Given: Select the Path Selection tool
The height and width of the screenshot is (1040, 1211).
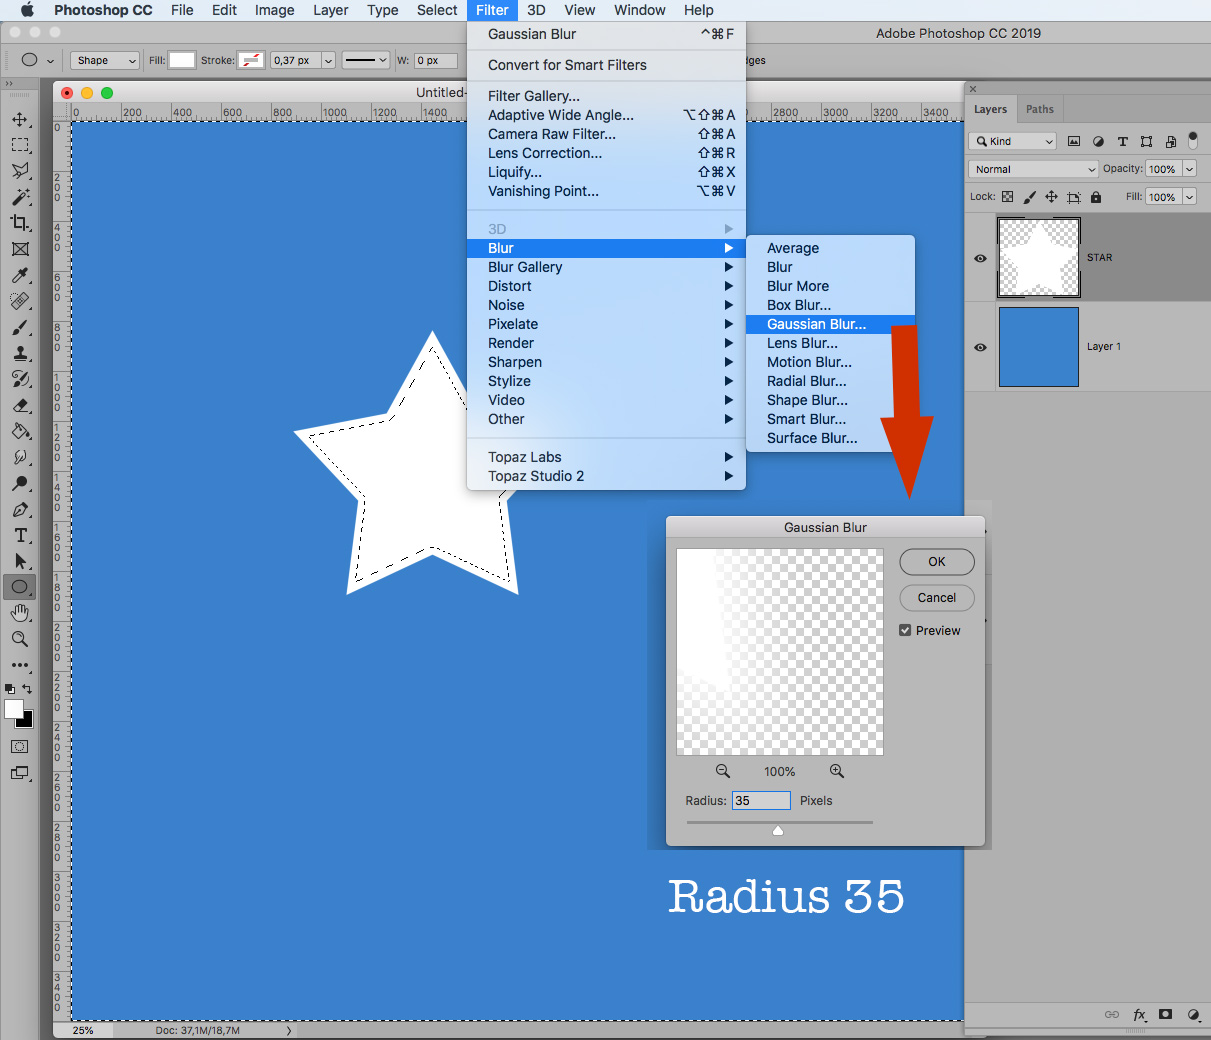Looking at the screenshot, I should pos(20,561).
